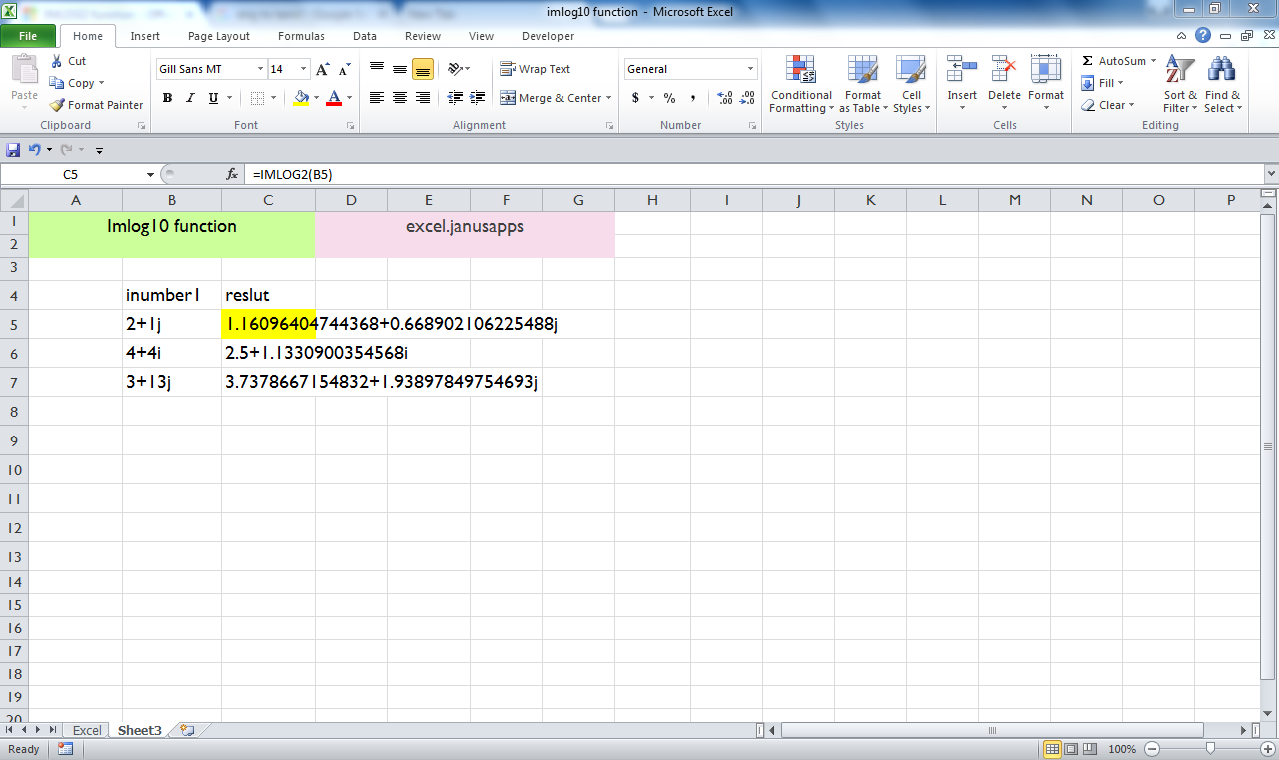Open the Data ribbon tab

[365, 36]
